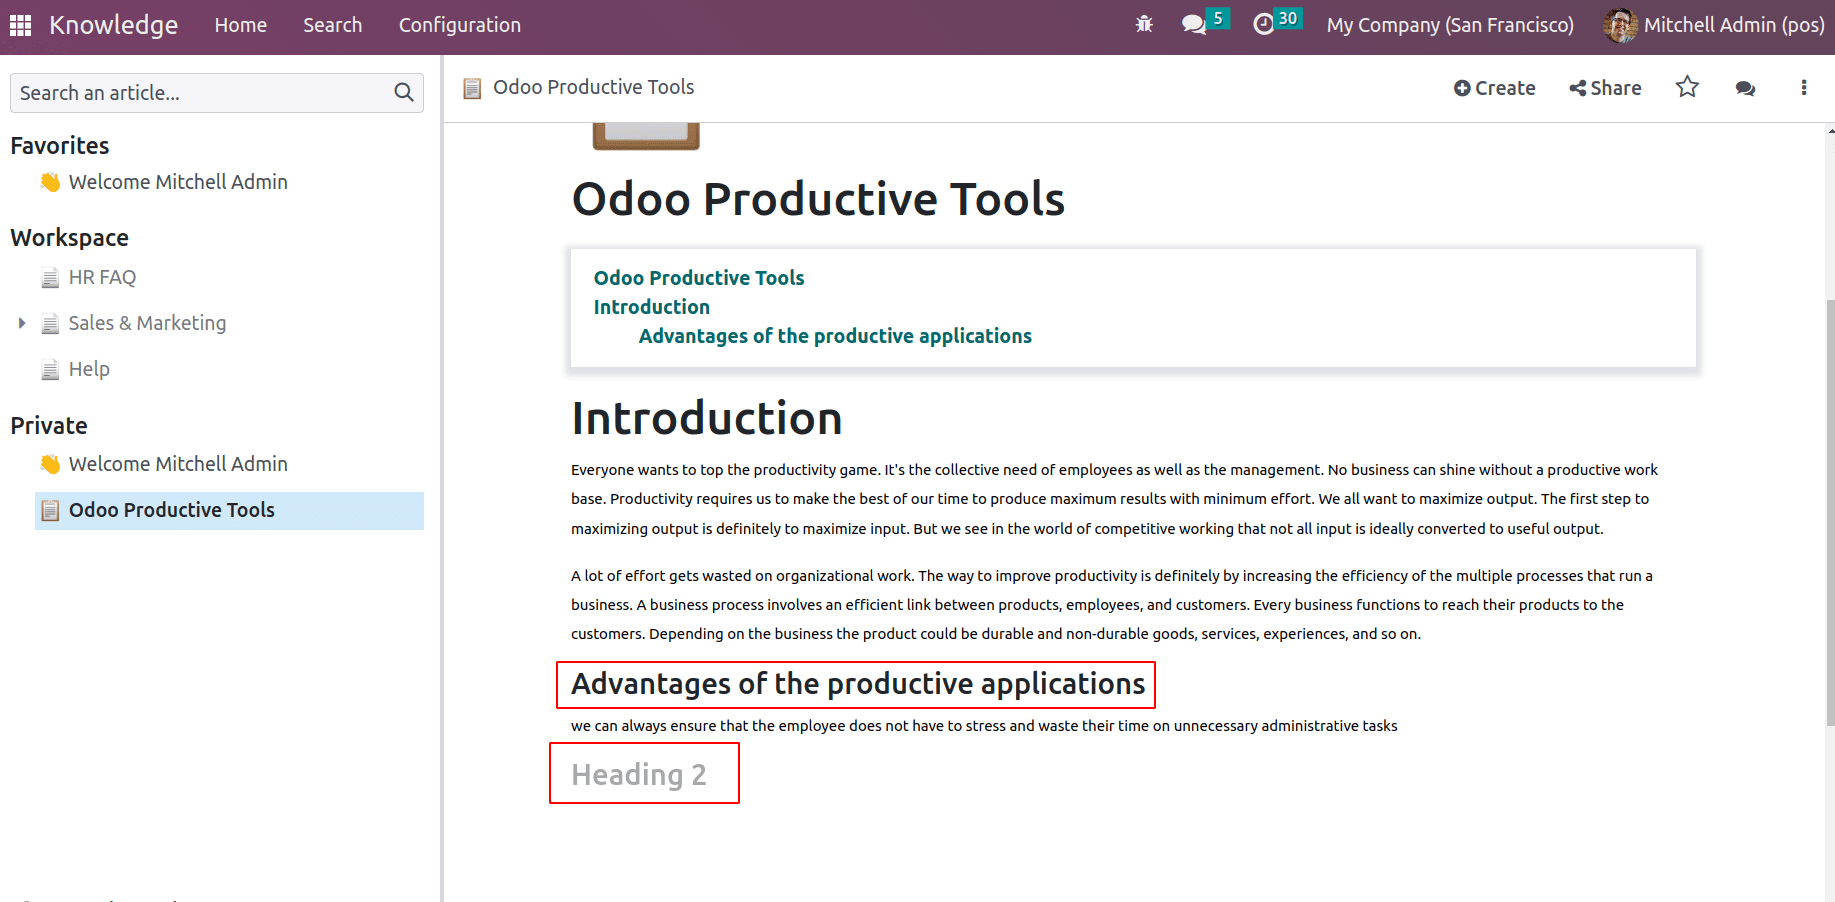Click the Workspace section header

coord(70,238)
